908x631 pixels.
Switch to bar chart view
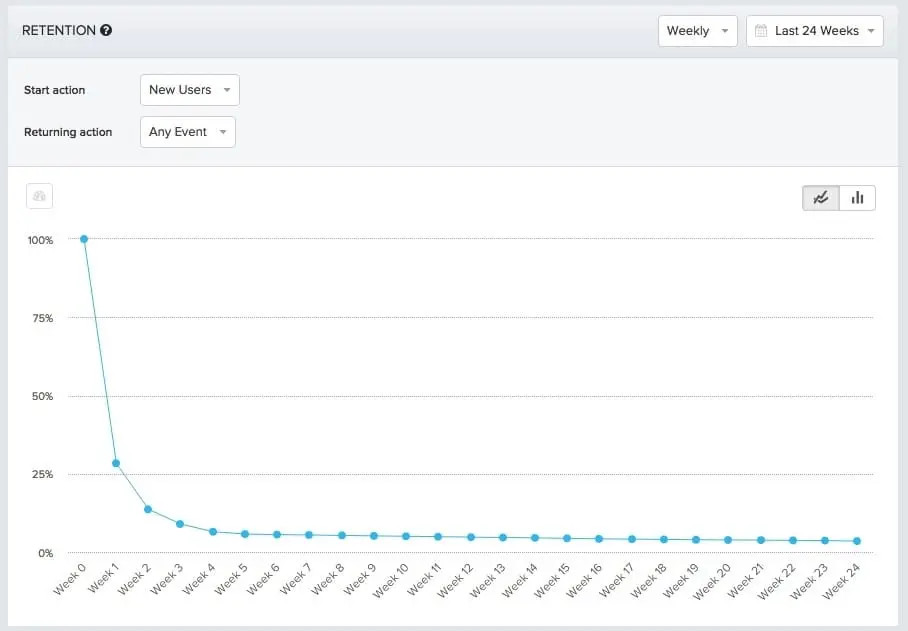coord(857,198)
